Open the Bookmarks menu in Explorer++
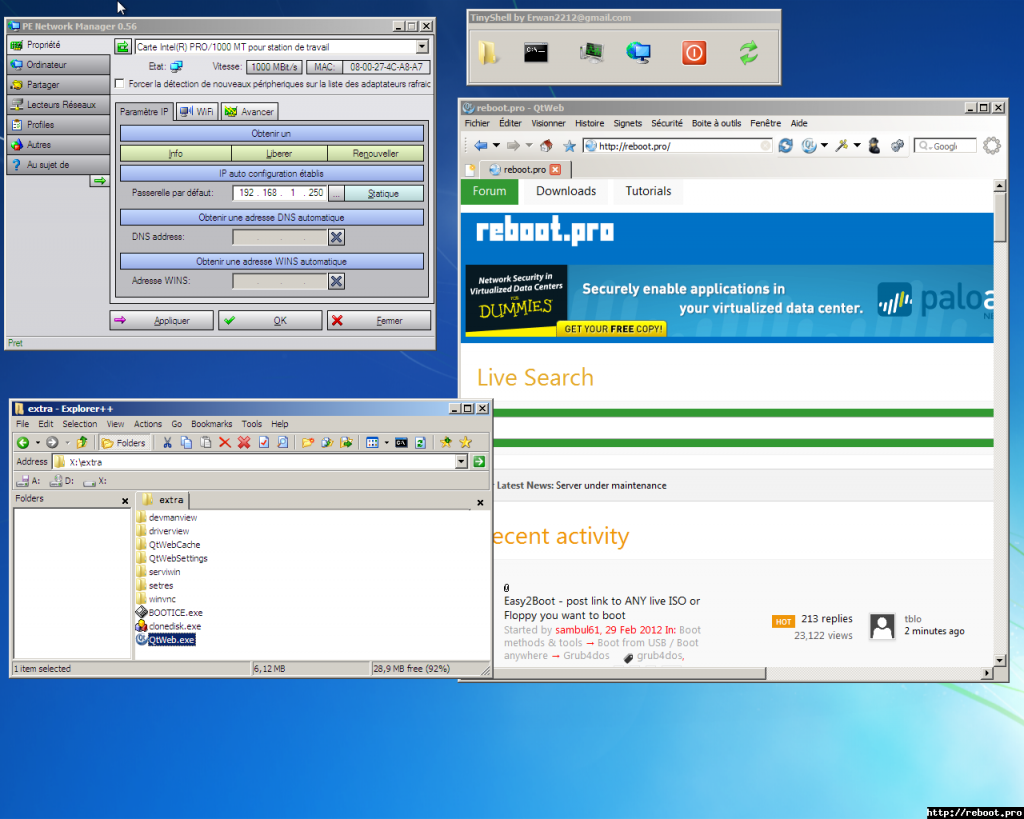This screenshot has width=1024, height=819. point(211,424)
